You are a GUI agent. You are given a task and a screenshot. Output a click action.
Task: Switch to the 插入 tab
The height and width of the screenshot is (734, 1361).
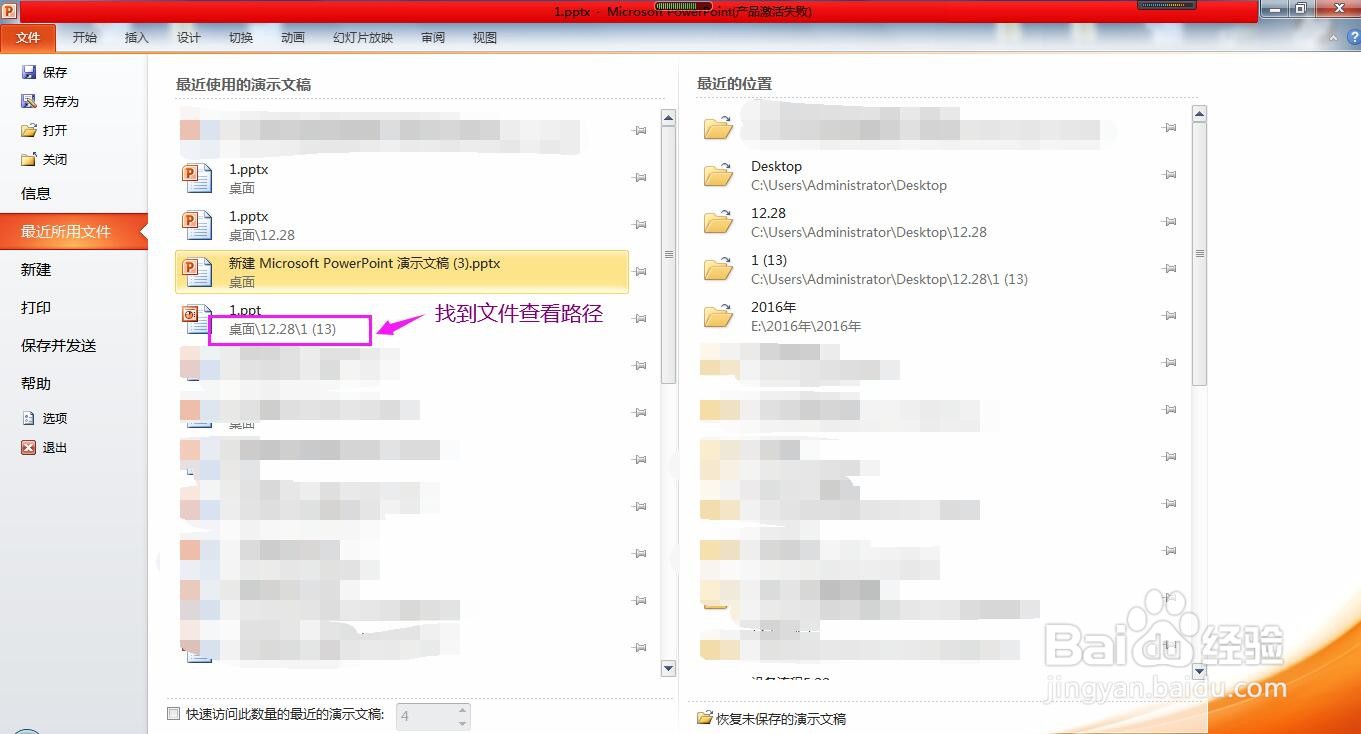click(136, 38)
